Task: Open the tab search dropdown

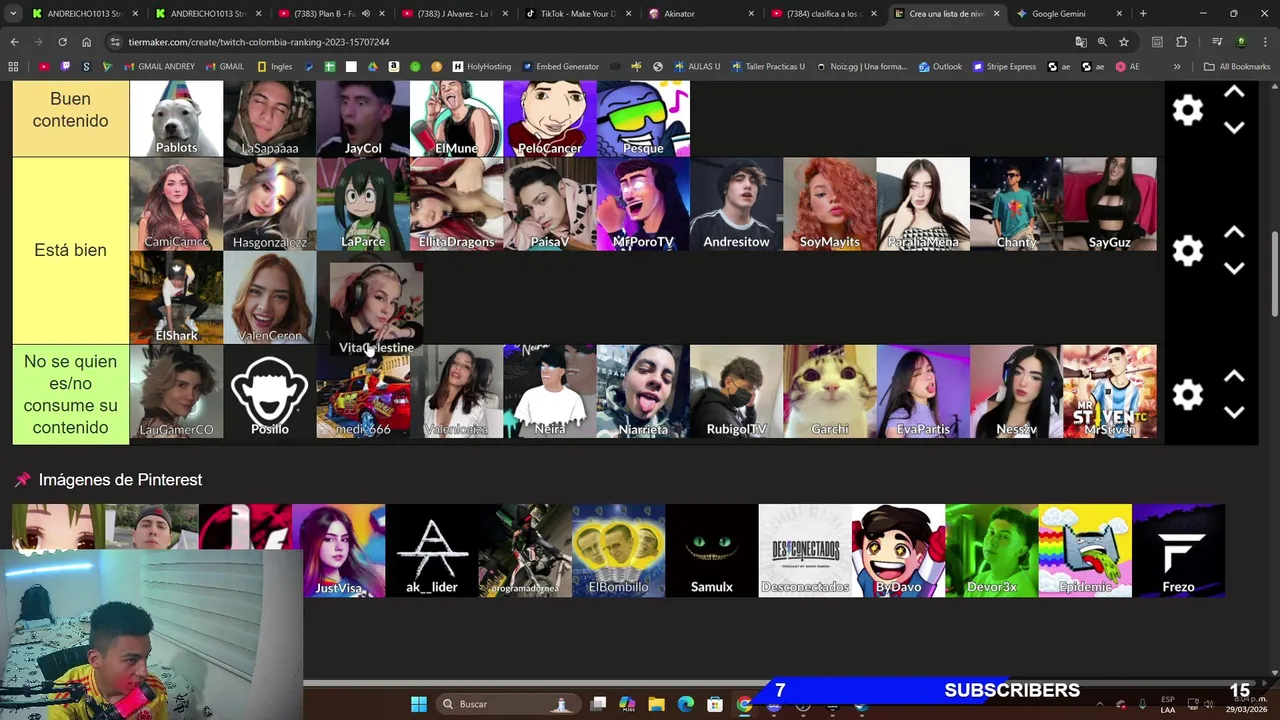Action: pyautogui.click(x=13, y=14)
